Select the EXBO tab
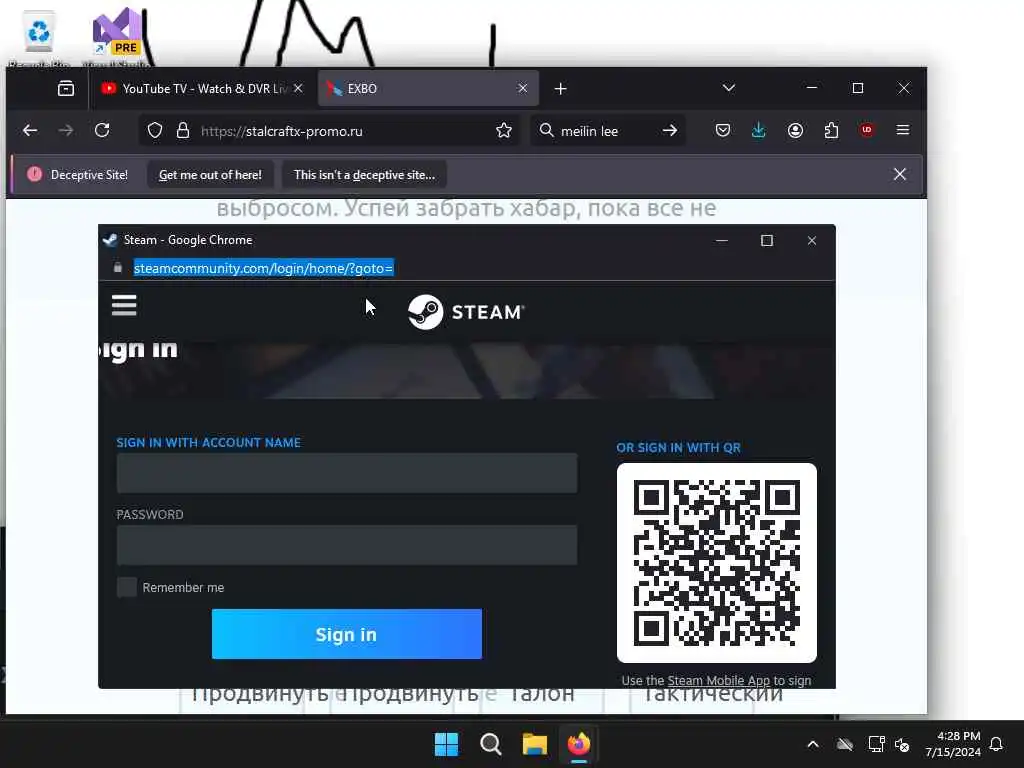The height and width of the screenshot is (768, 1024). [428, 89]
